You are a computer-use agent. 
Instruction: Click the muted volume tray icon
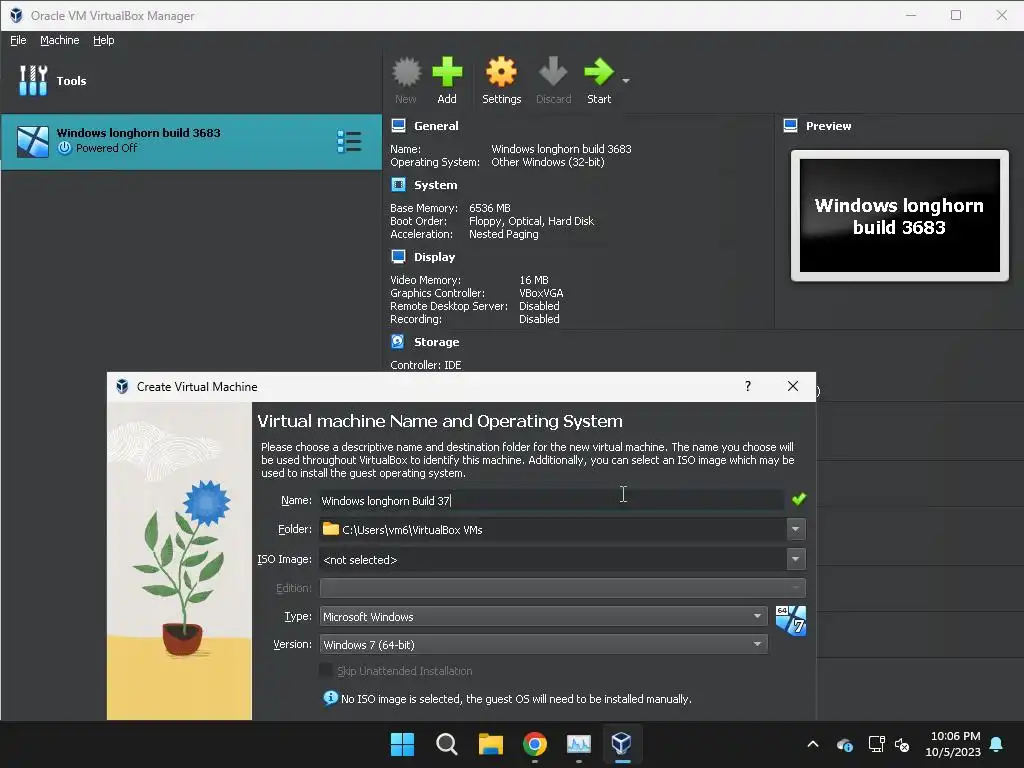point(902,744)
